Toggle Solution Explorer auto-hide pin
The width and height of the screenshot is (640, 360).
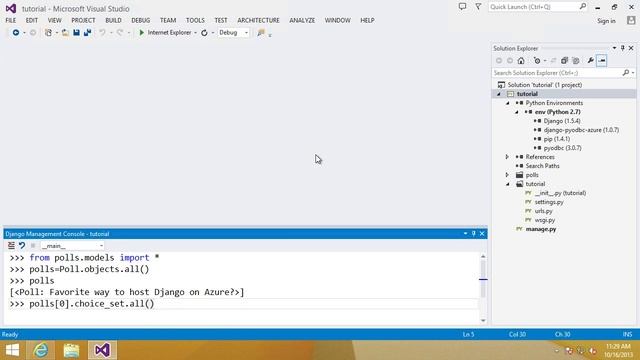(622, 48)
